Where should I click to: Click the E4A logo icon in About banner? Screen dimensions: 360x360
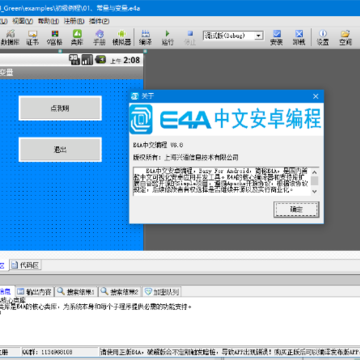(141, 119)
